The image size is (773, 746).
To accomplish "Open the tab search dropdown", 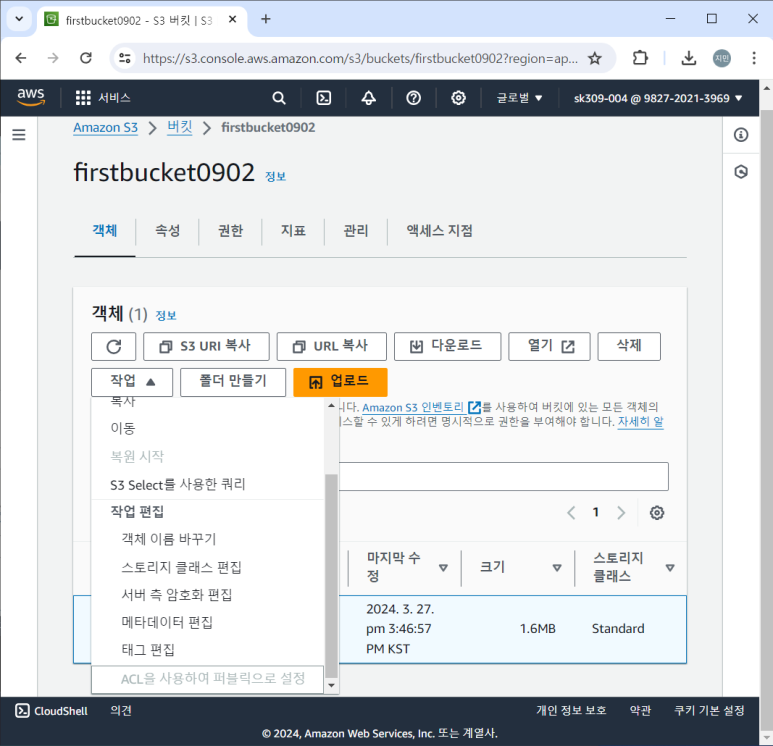I will (19, 19).
